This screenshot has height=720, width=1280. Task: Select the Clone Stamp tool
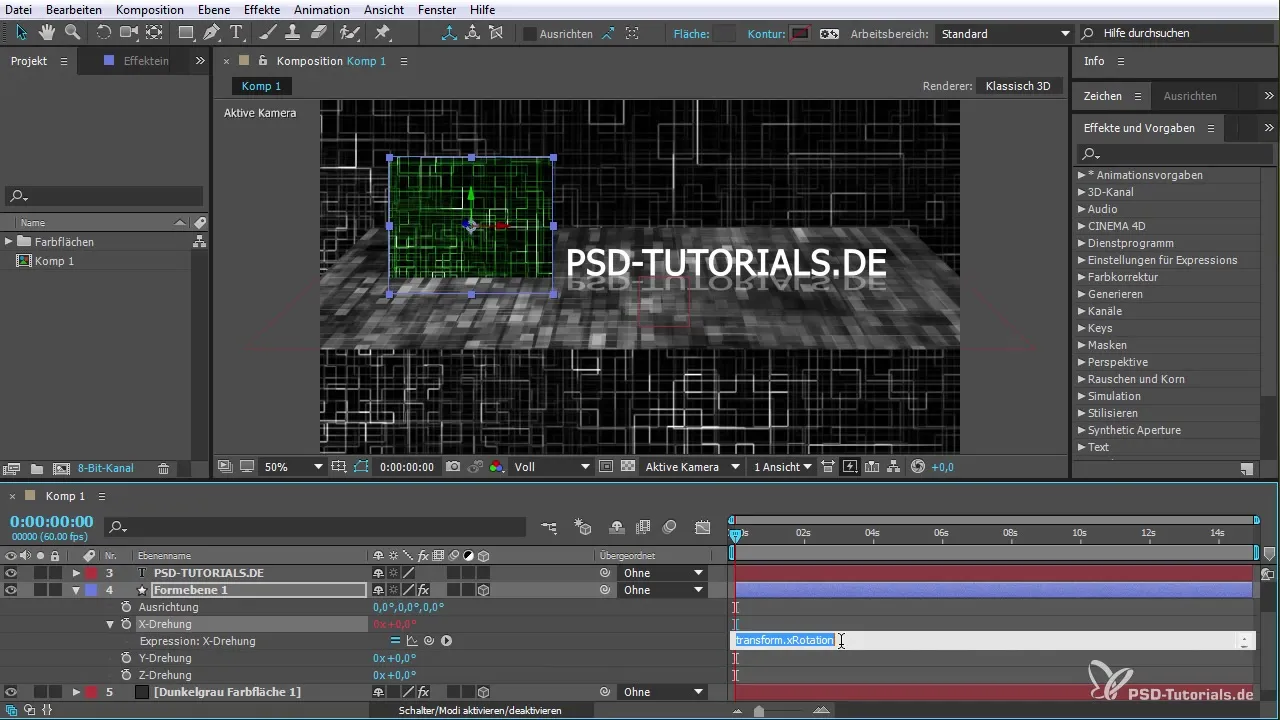pos(293,32)
